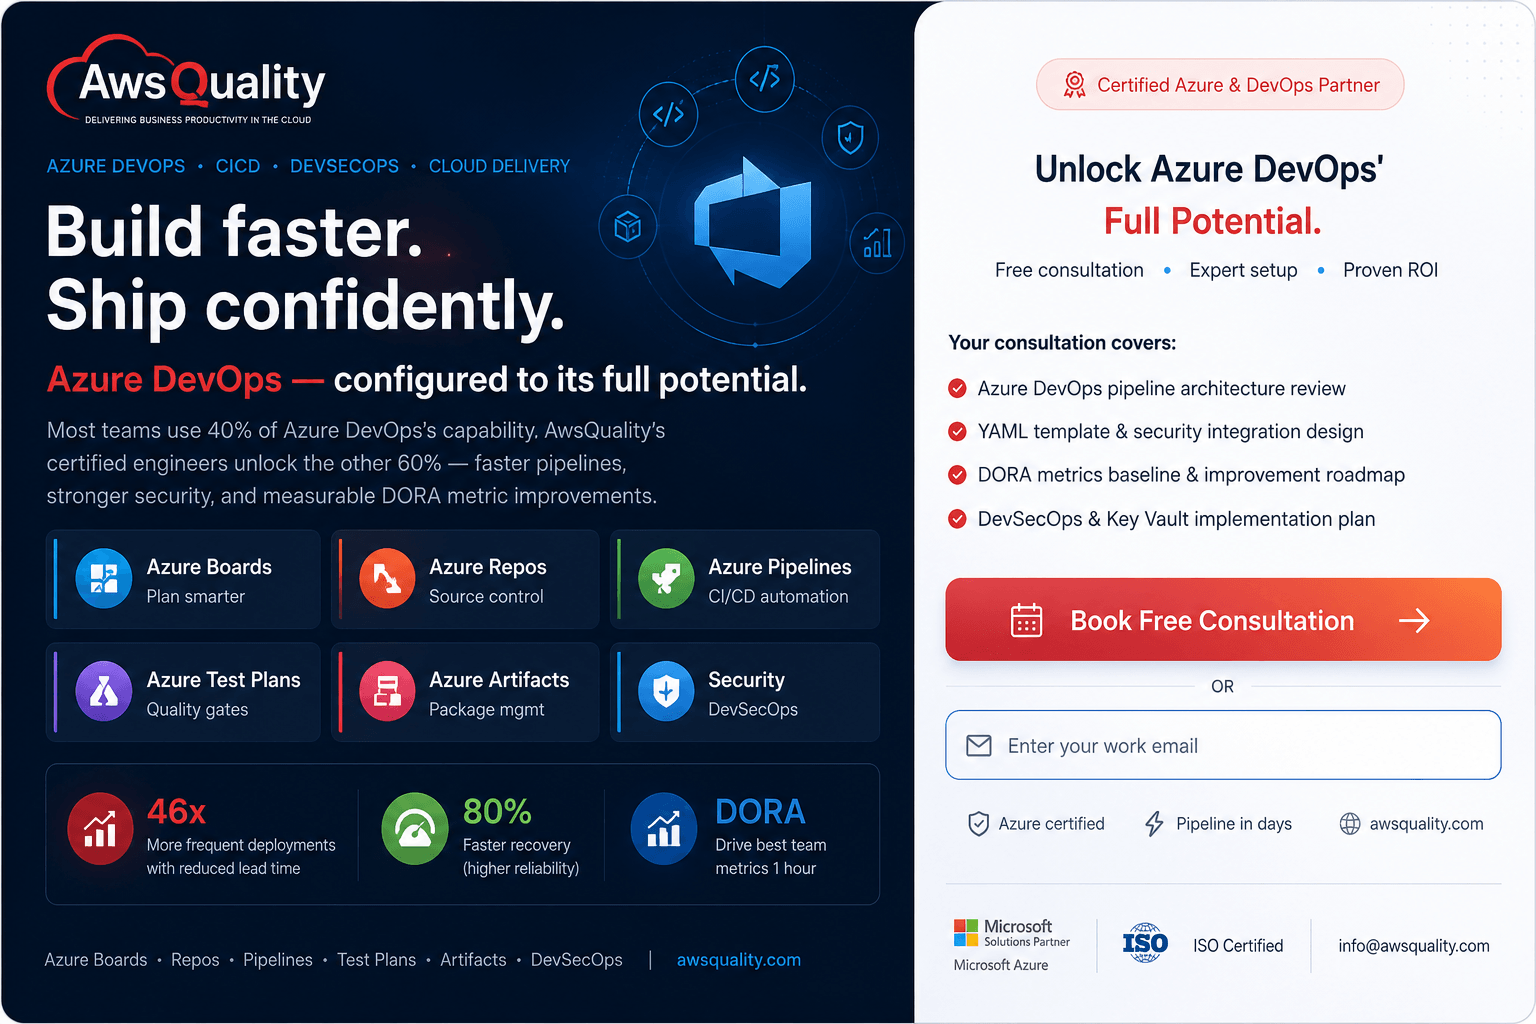
Task: Click the topmost code brackets orbit icon
Action: (x=765, y=78)
